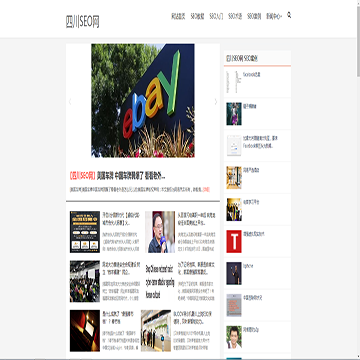Click the purple dancer sidebar thumbnail
The width and height of the screenshot is (360, 360).
[x=234, y=114]
